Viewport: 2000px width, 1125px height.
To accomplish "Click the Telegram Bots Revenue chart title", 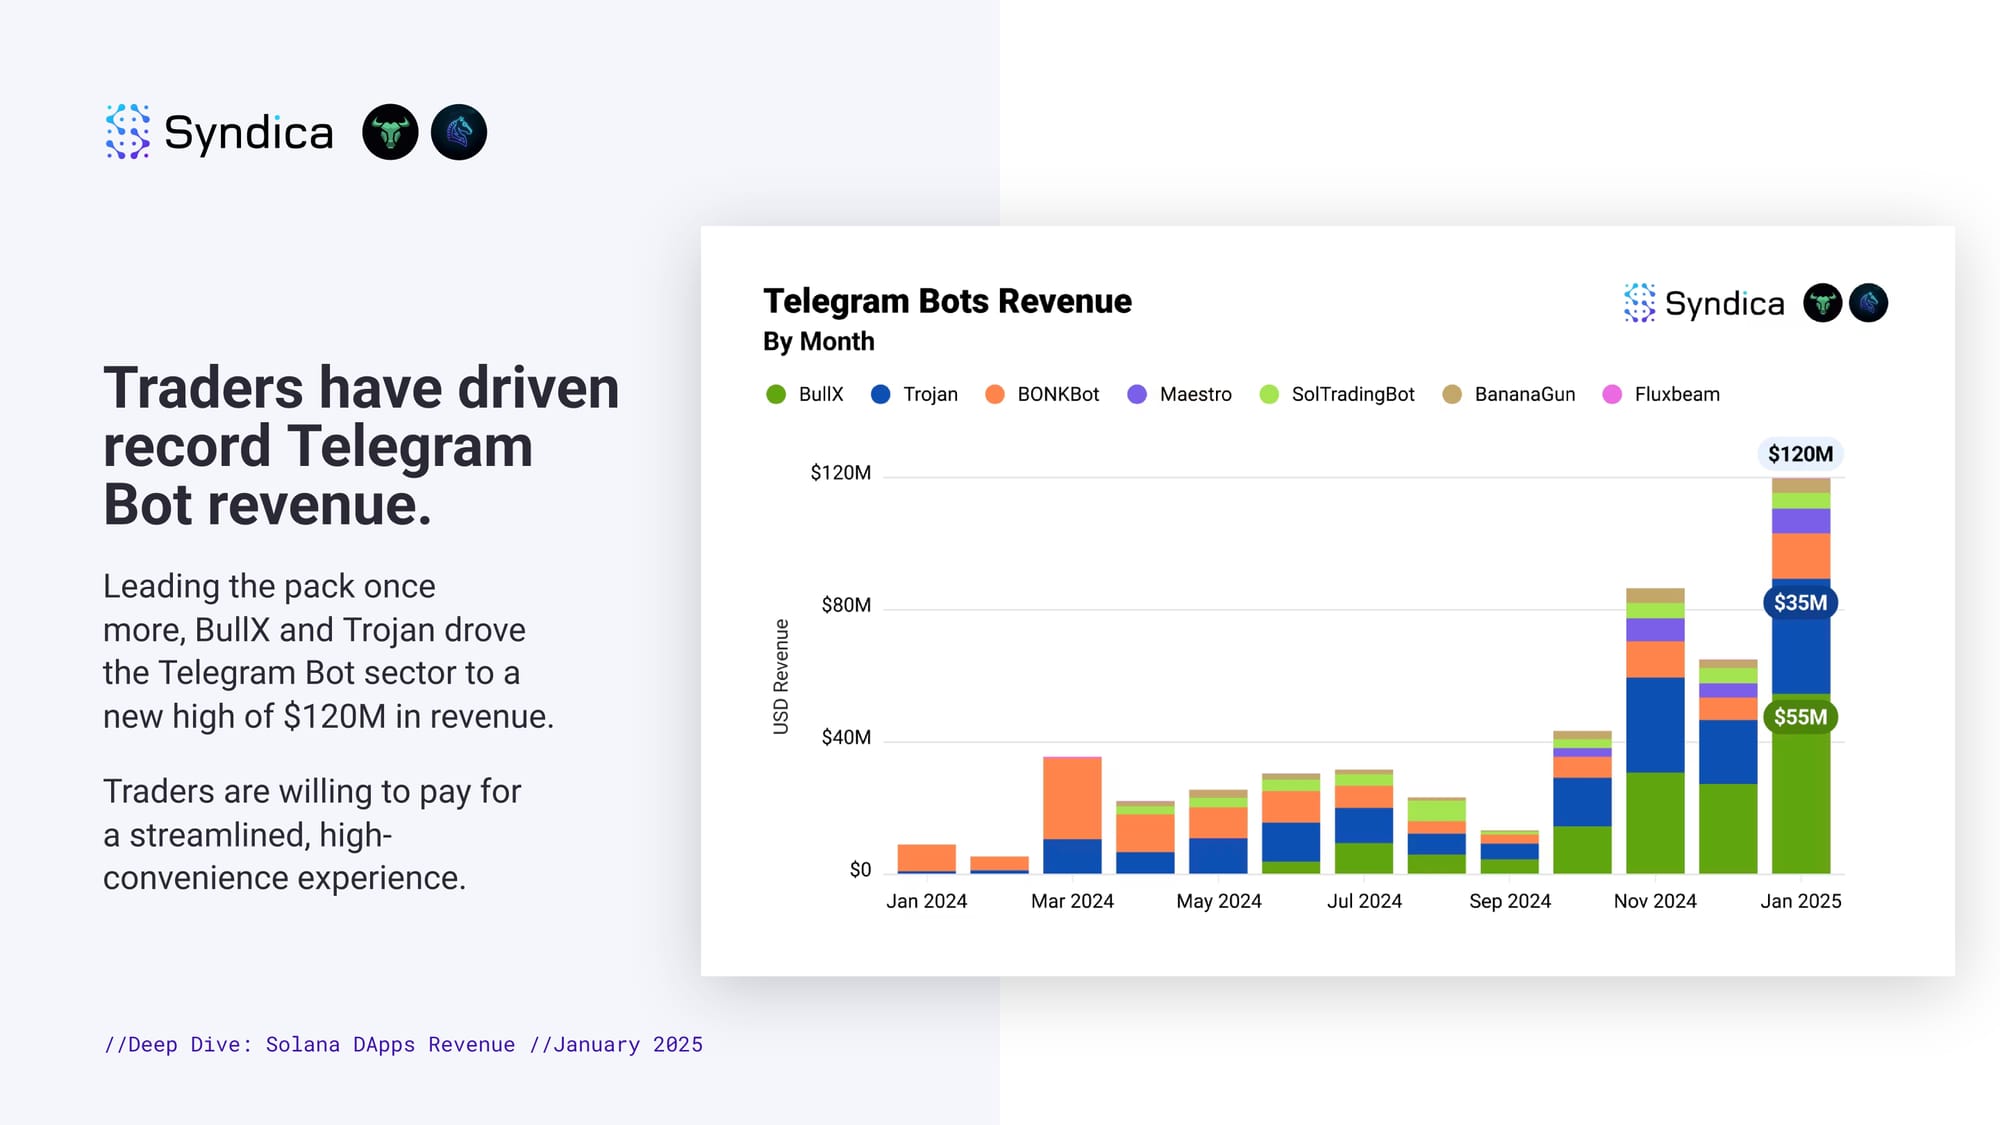I will pos(947,301).
